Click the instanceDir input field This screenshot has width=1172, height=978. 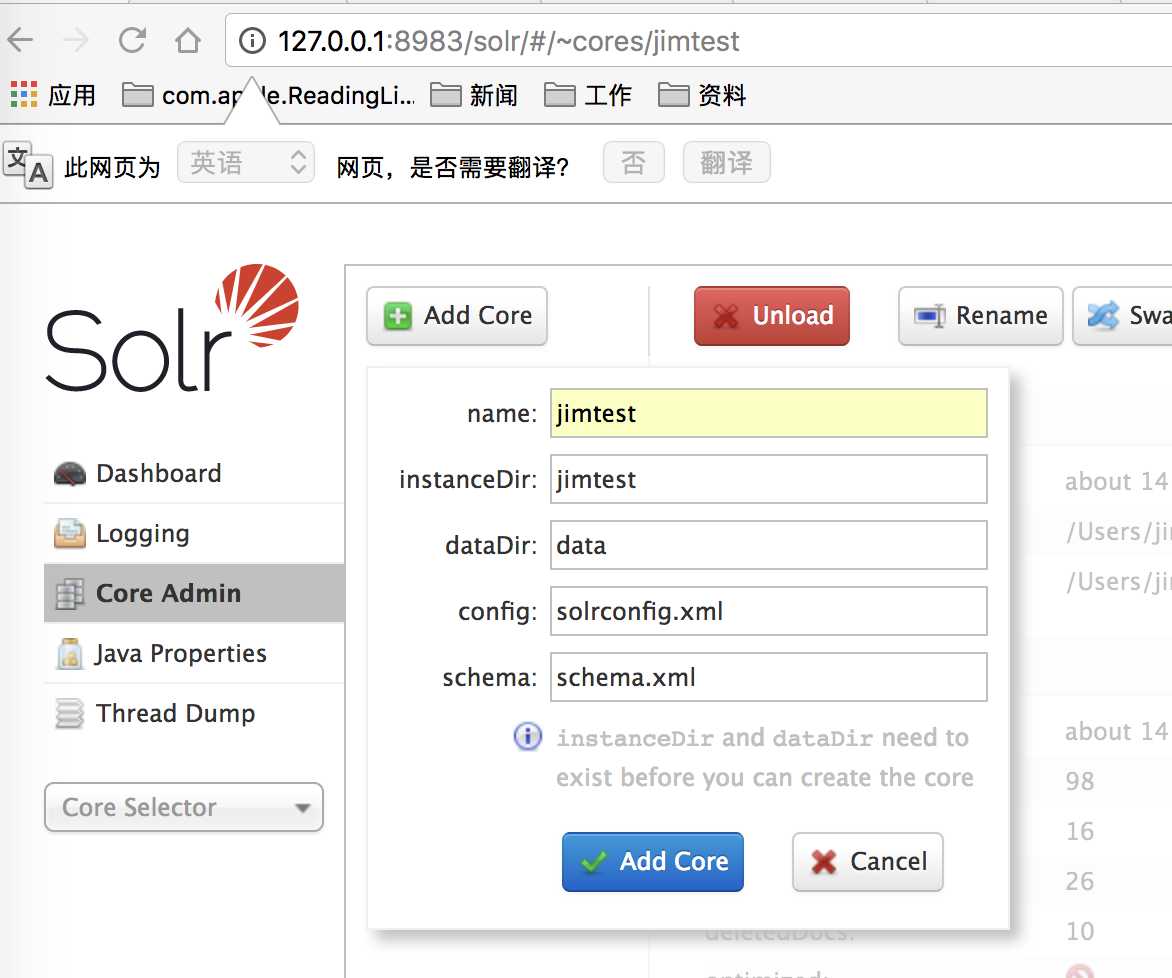tap(769, 479)
